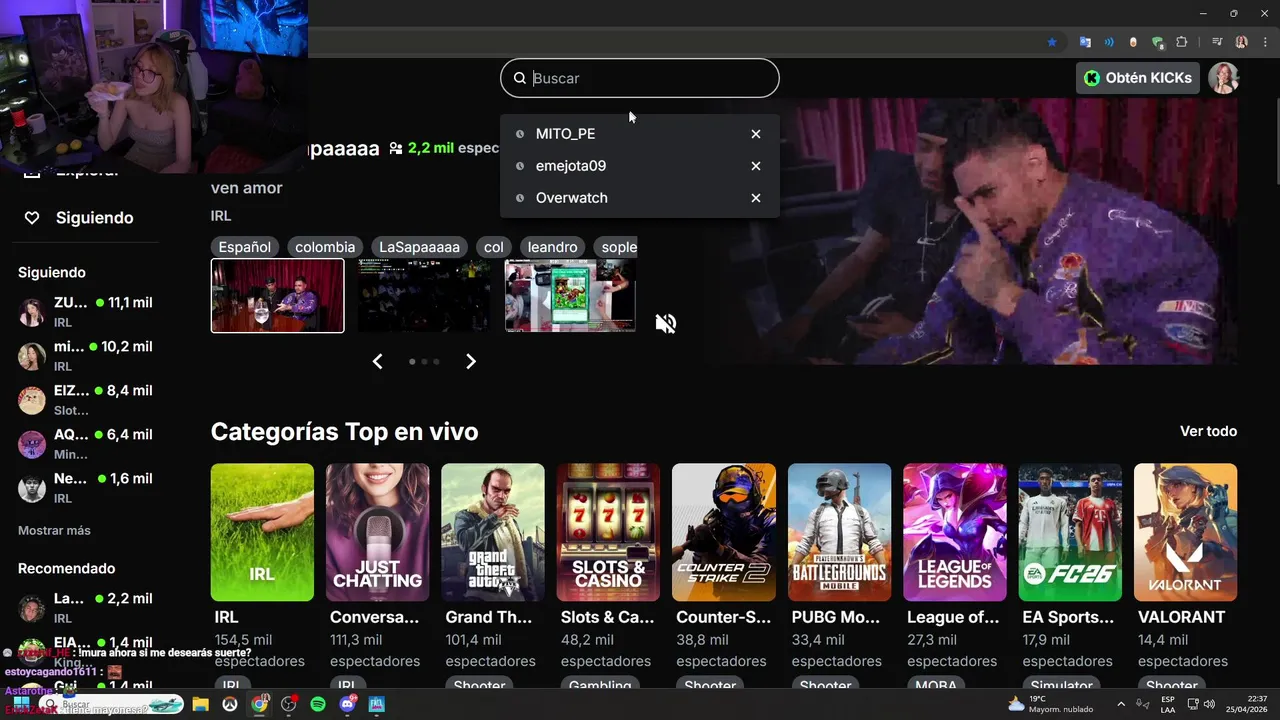Image resolution: width=1280 pixels, height=720 pixels.
Task: Expand Mostrar más in followed list
Action: 54,531
